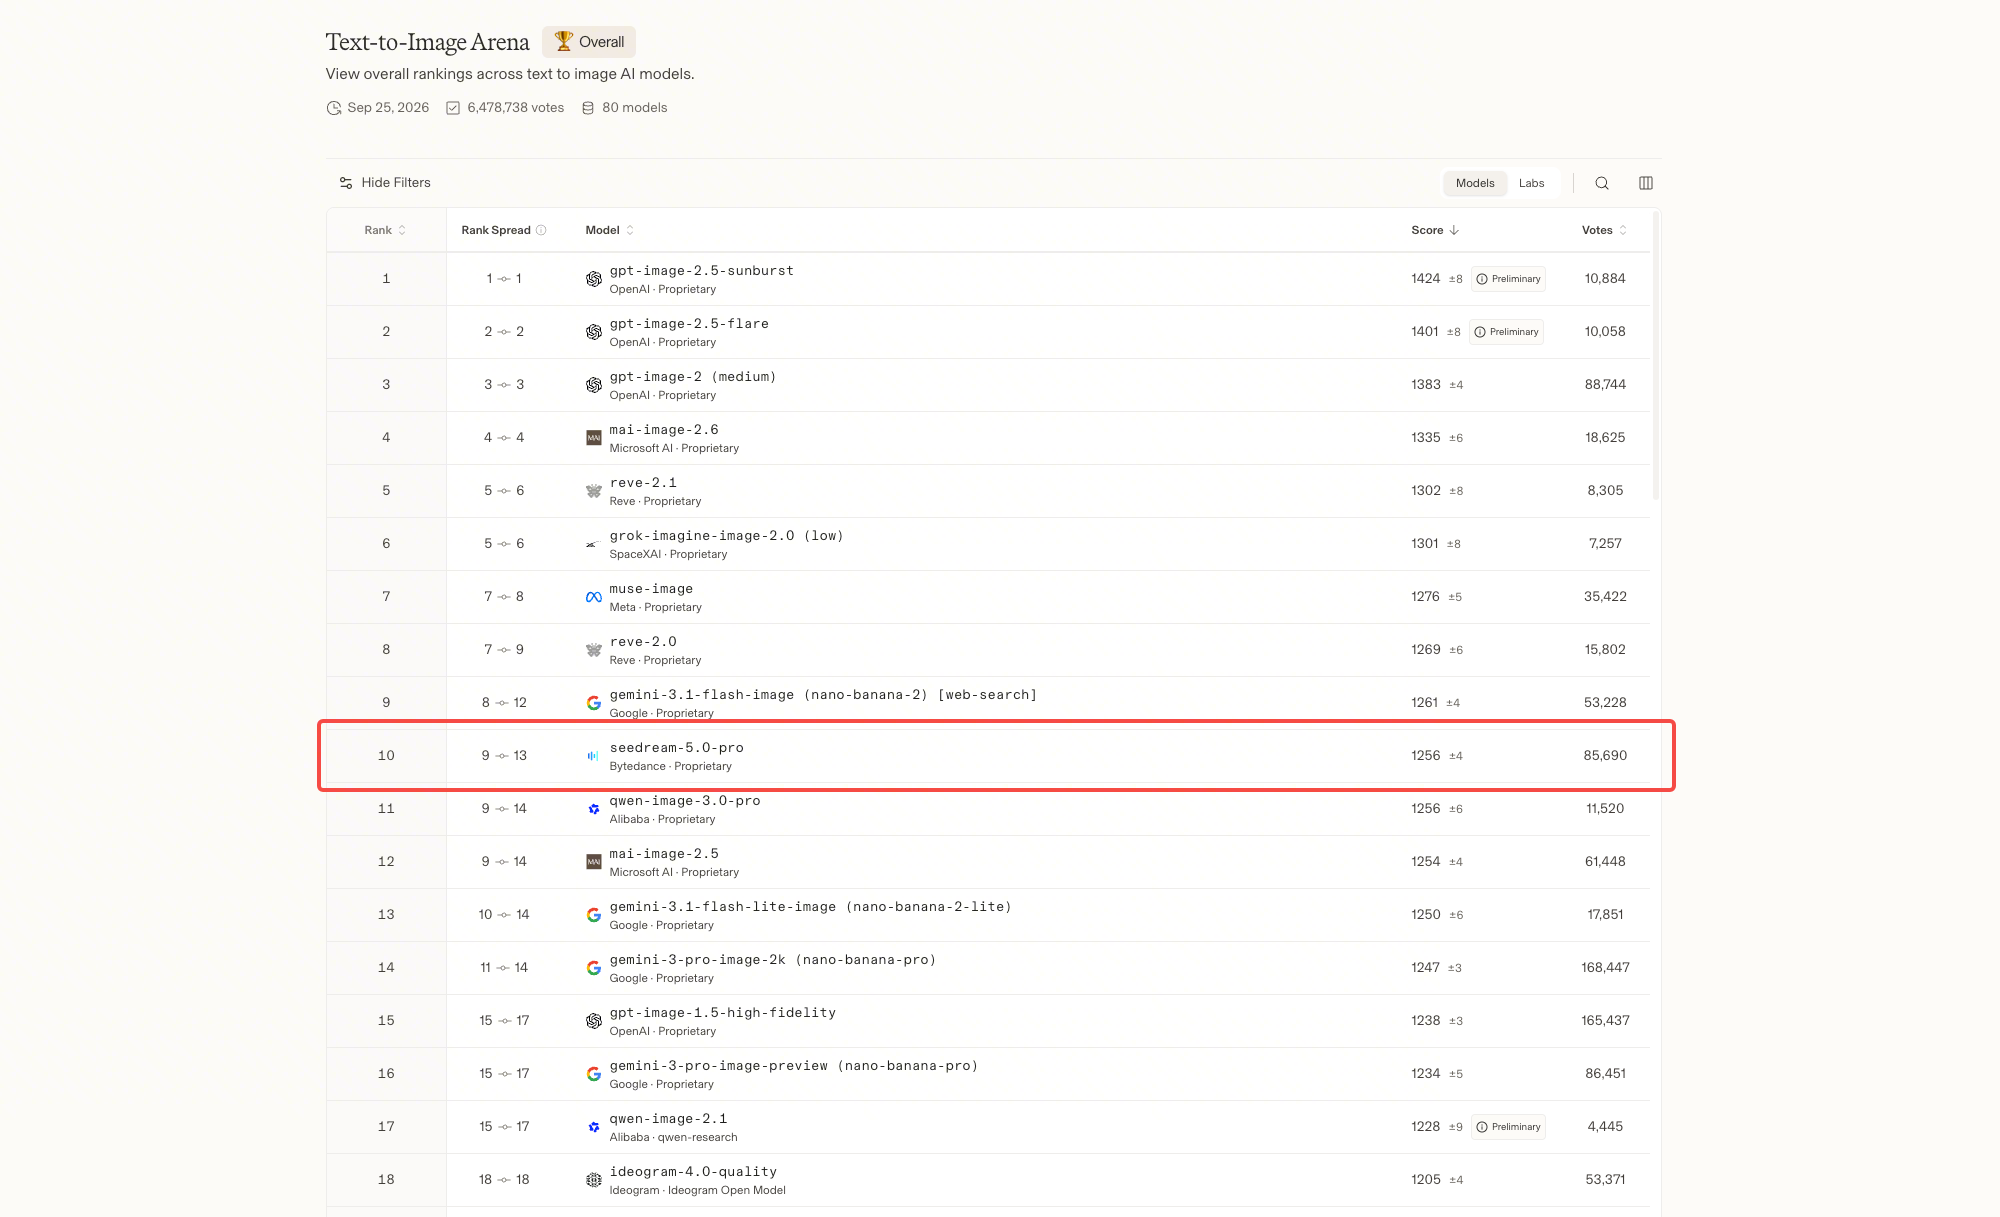Open the gpt-image-1.5-high-fidelity model name
This screenshot has height=1217, width=2000.
722,1013
